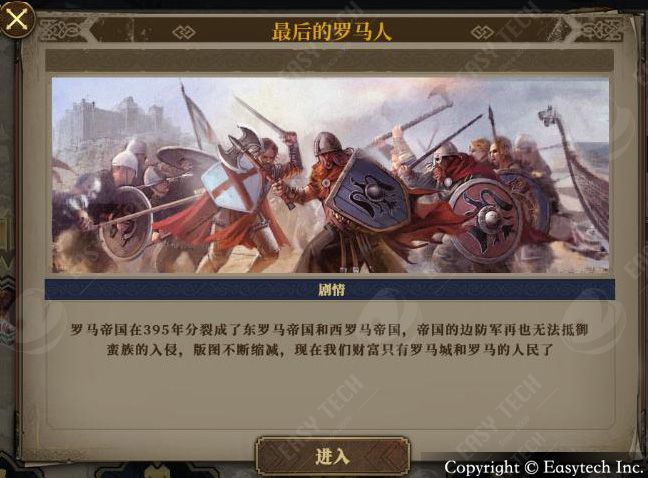The width and height of the screenshot is (648, 478).
Task: Select the empty brown bar above the illustration
Action: point(329,60)
